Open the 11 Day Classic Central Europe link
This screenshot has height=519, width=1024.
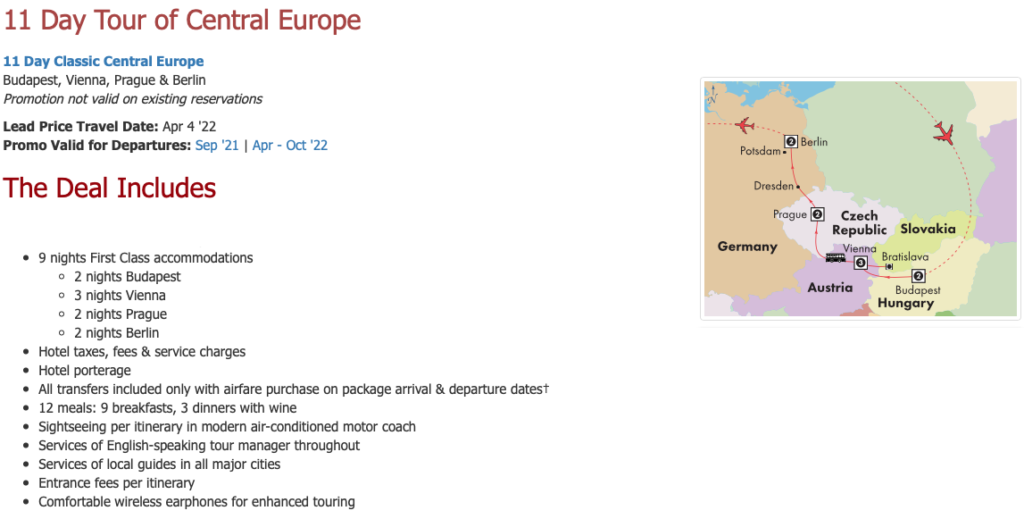pyautogui.click(x=103, y=61)
